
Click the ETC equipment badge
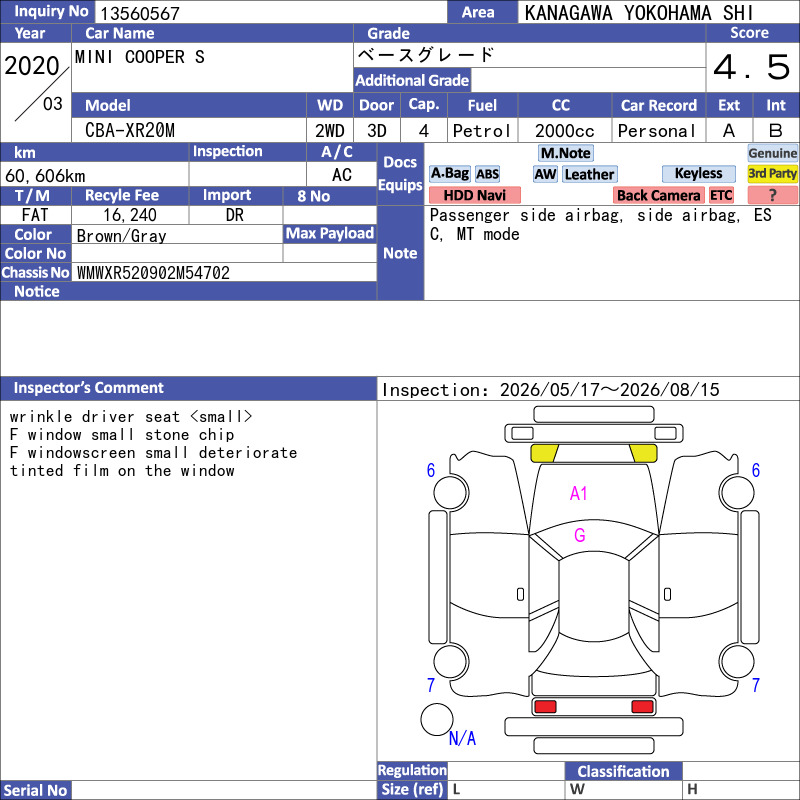721,195
